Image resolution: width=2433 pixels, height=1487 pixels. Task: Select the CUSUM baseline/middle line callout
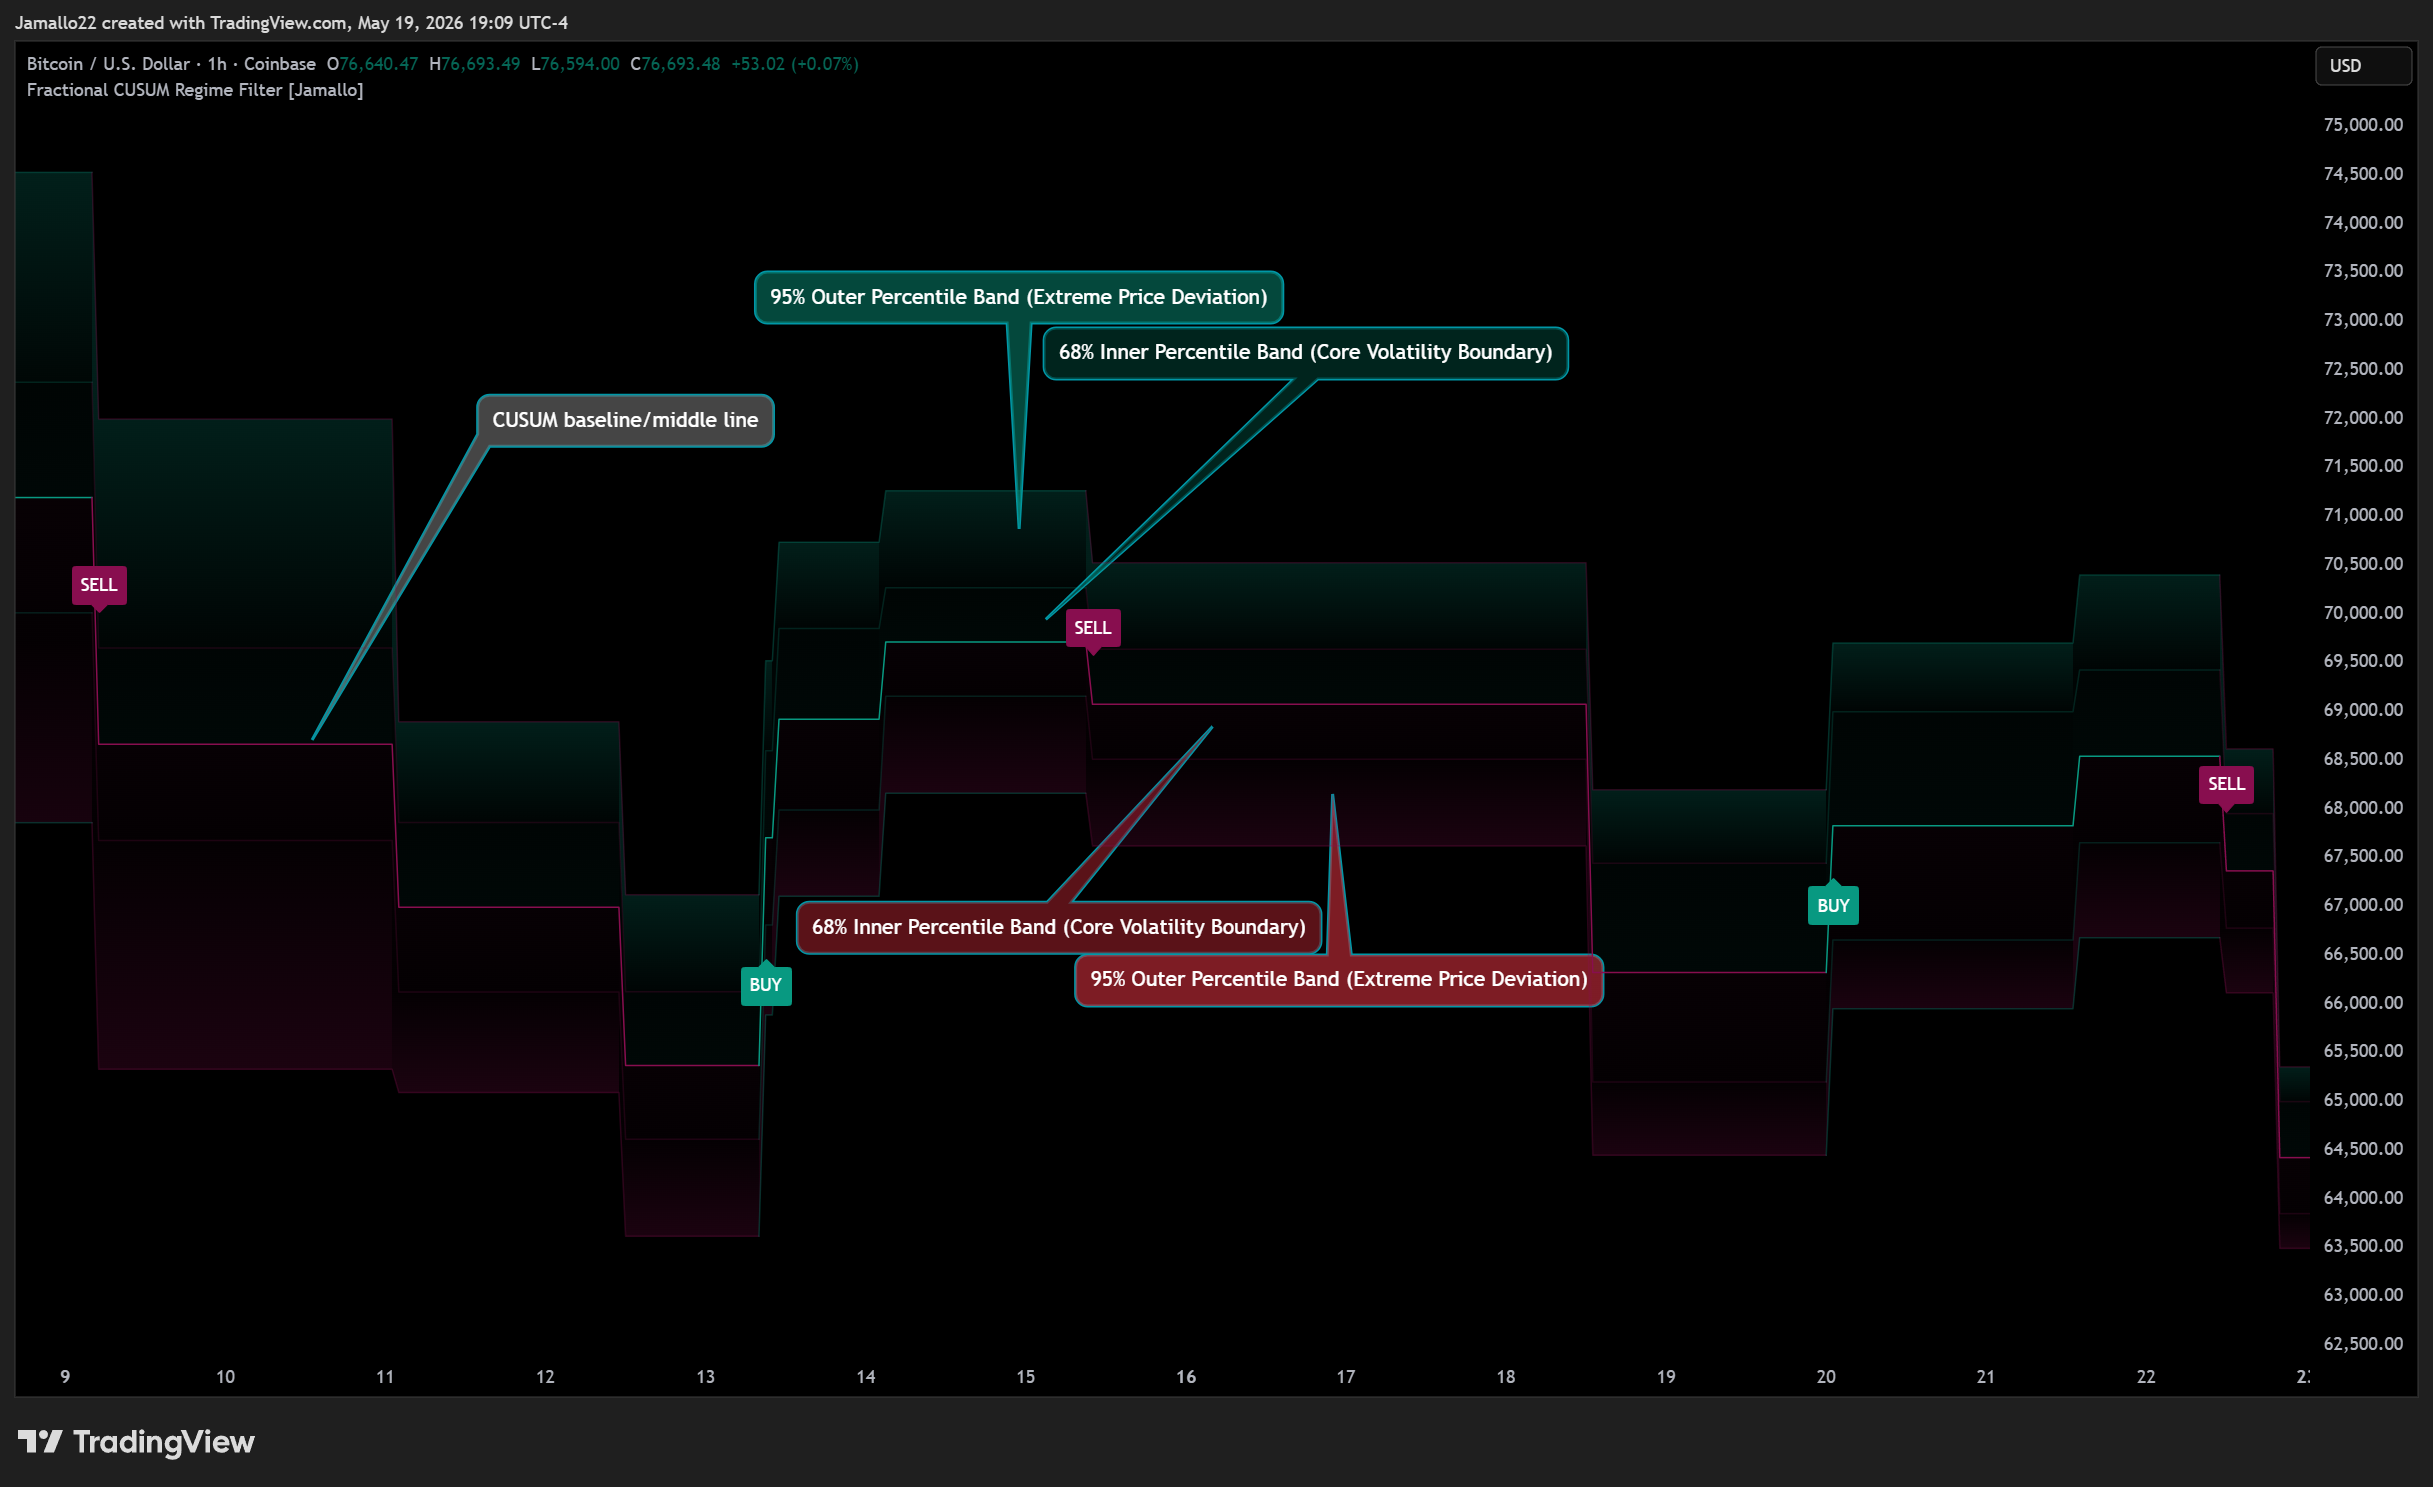(x=625, y=420)
